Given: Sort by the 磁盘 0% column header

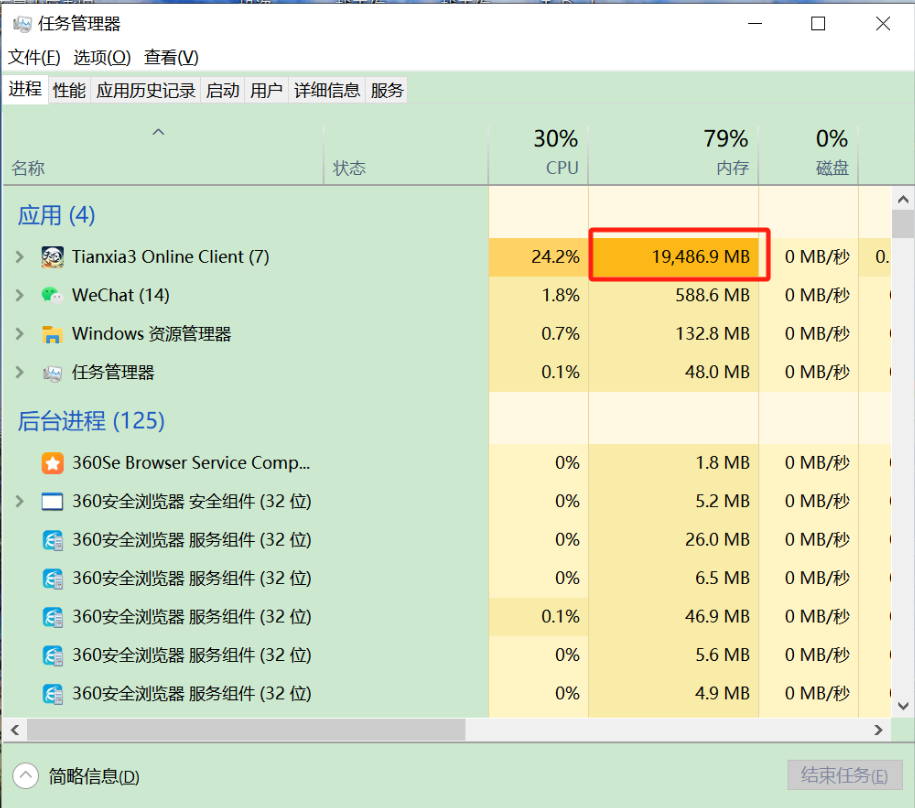Looking at the screenshot, I should (808, 155).
